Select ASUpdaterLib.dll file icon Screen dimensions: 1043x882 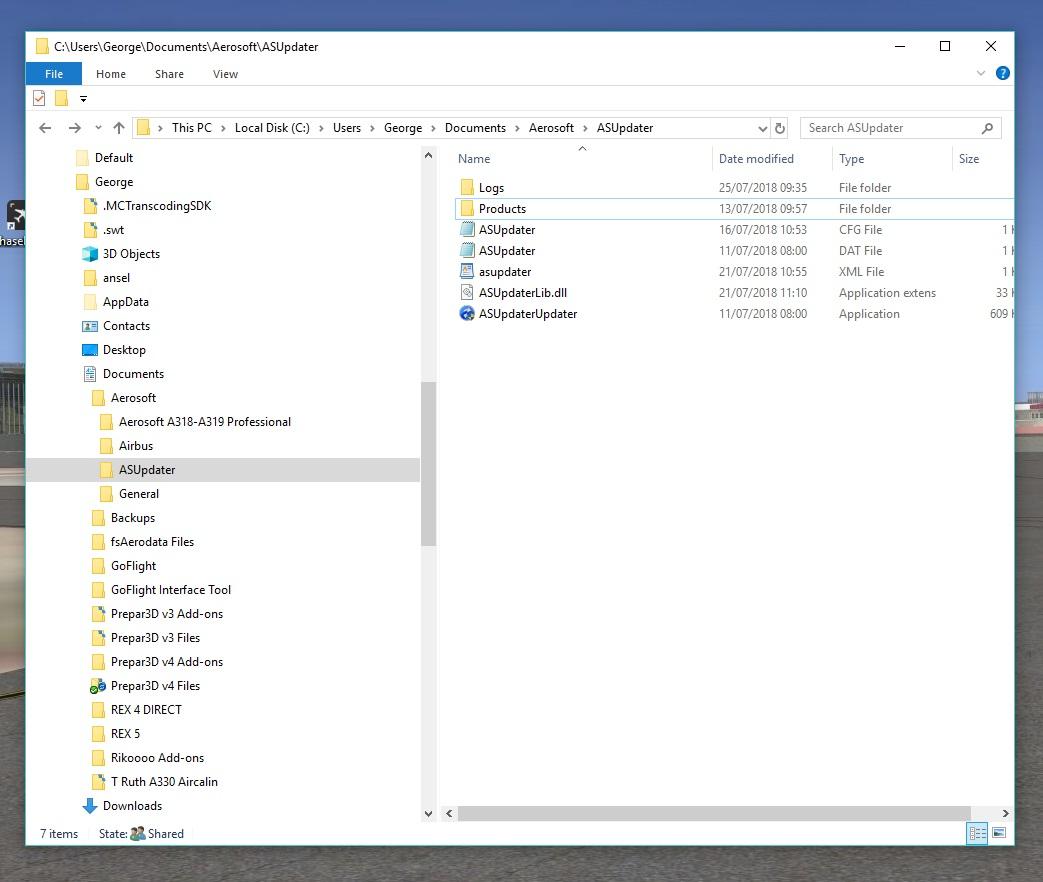(467, 293)
